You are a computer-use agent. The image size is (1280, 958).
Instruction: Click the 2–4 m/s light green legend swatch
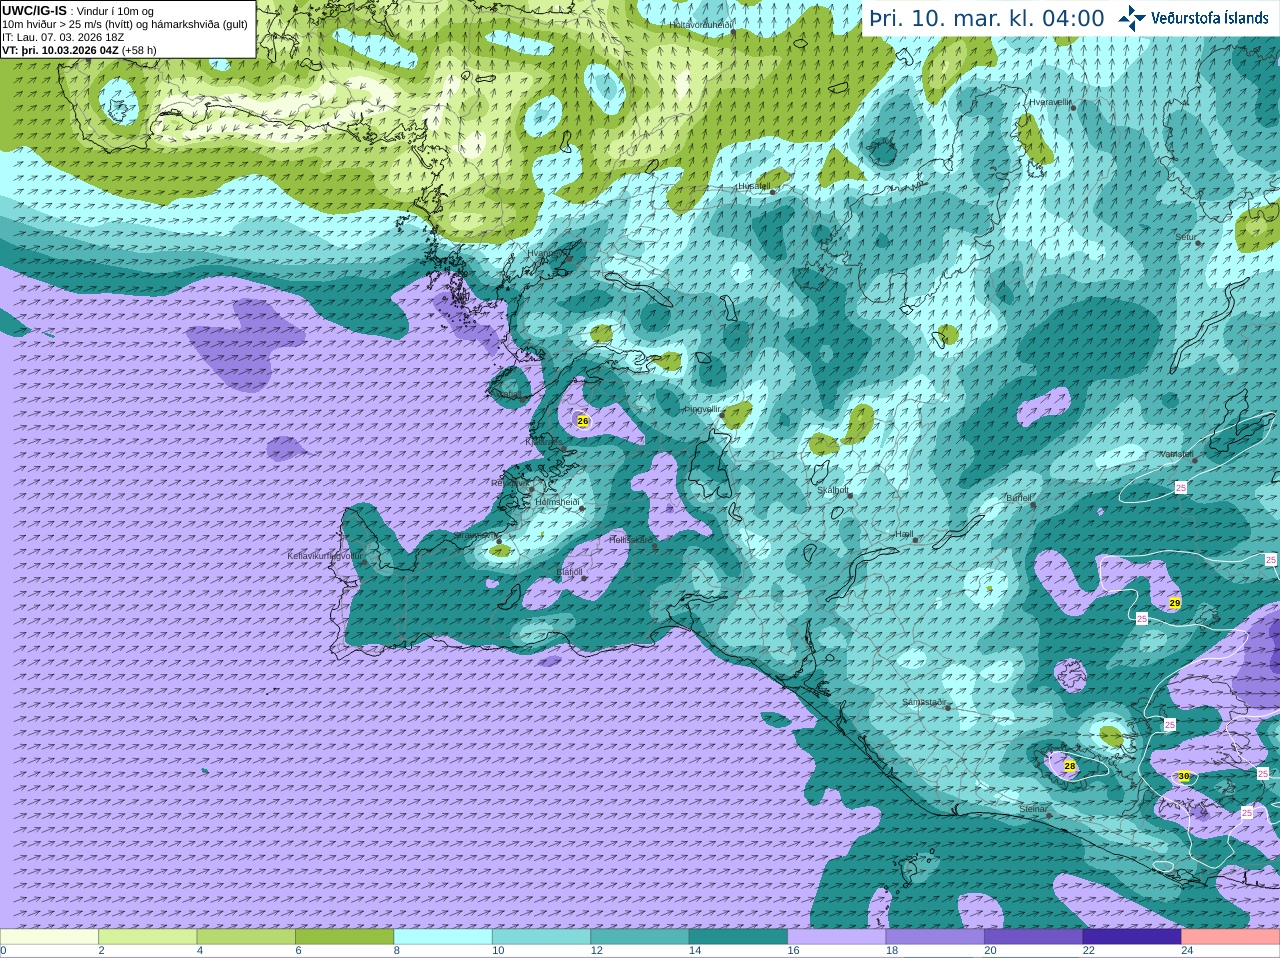click(x=148, y=937)
